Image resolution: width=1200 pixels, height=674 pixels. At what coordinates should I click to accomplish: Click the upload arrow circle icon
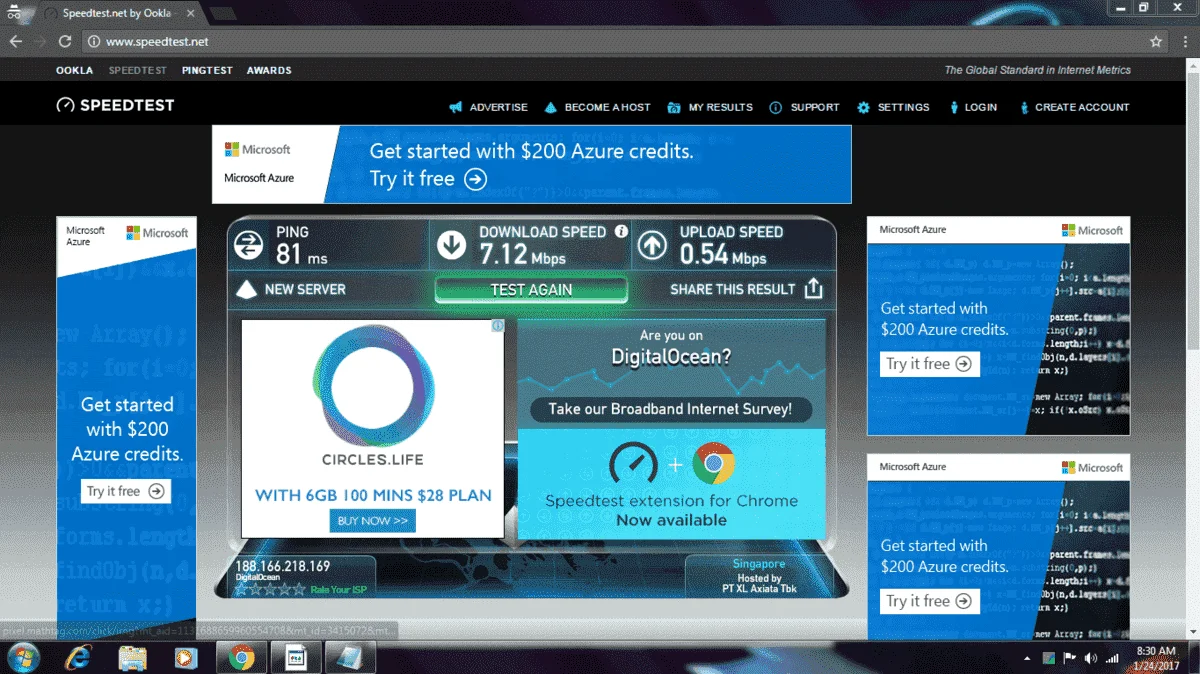pos(652,245)
